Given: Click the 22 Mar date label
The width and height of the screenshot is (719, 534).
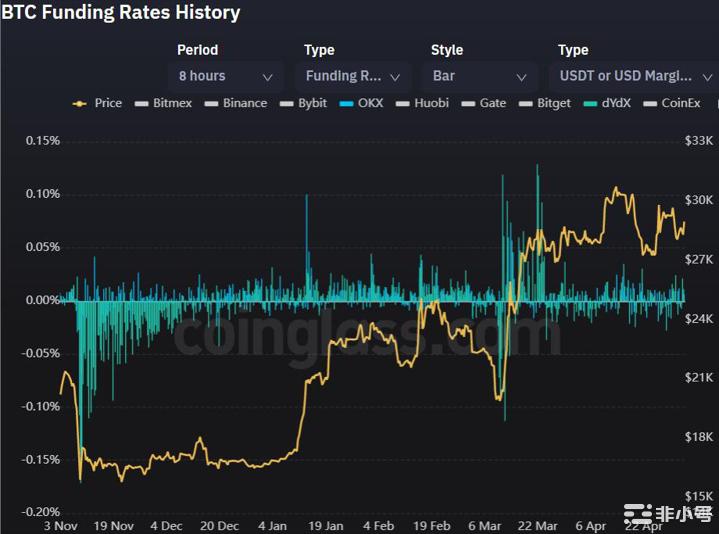Looking at the screenshot, I should (538, 525).
